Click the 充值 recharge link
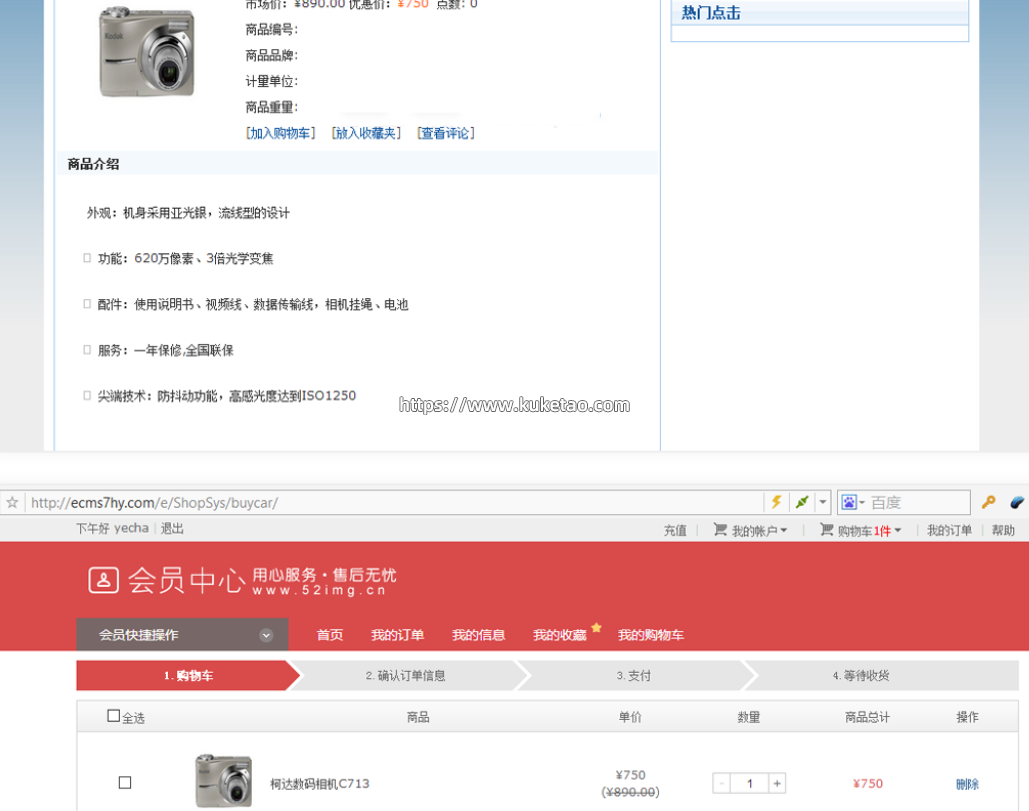The height and width of the screenshot is (811, 1029). pyautogui.click(x=675, y=530)
